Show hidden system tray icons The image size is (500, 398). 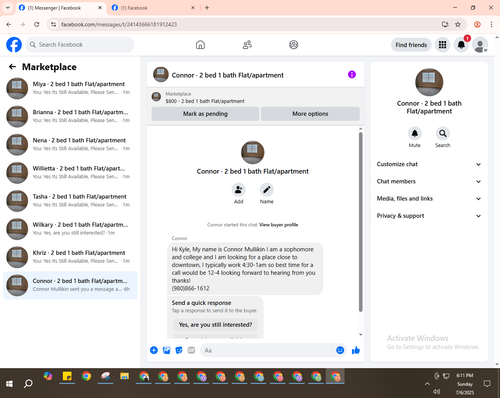click(427, 384)
